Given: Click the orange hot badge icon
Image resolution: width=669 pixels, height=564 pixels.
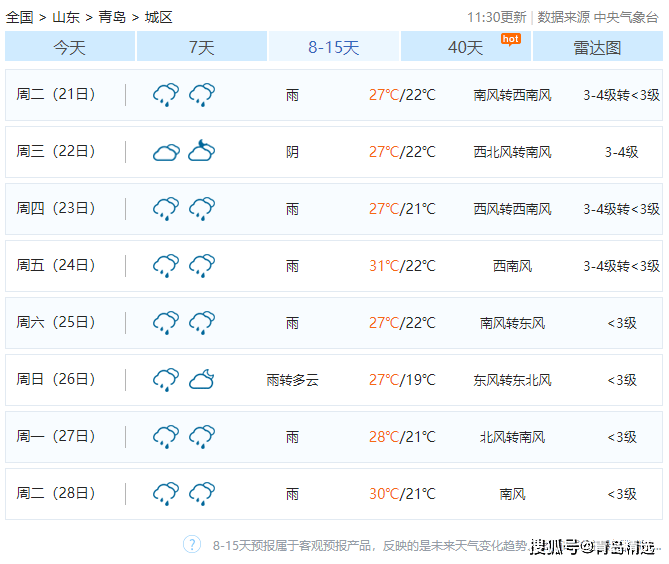Looking at the screenshot, I should (x=510, y=39).
